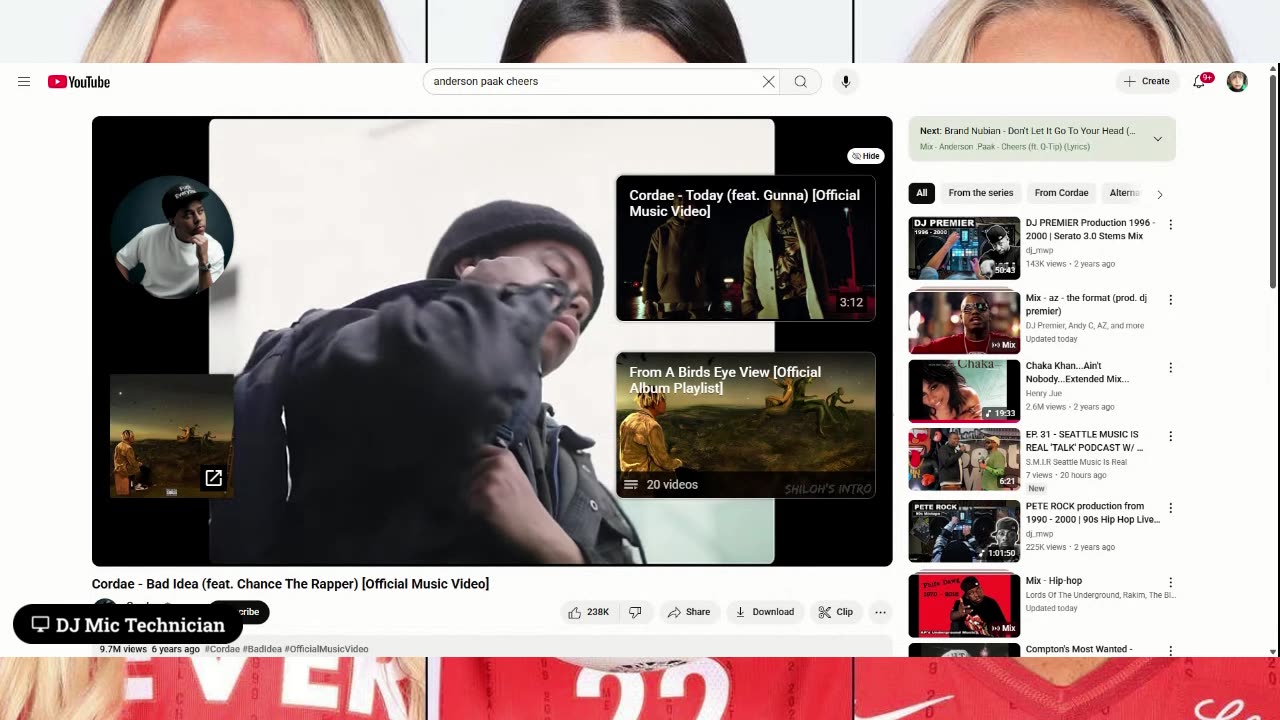Open From A Birds Eye View playlist card

coord(745,425)
